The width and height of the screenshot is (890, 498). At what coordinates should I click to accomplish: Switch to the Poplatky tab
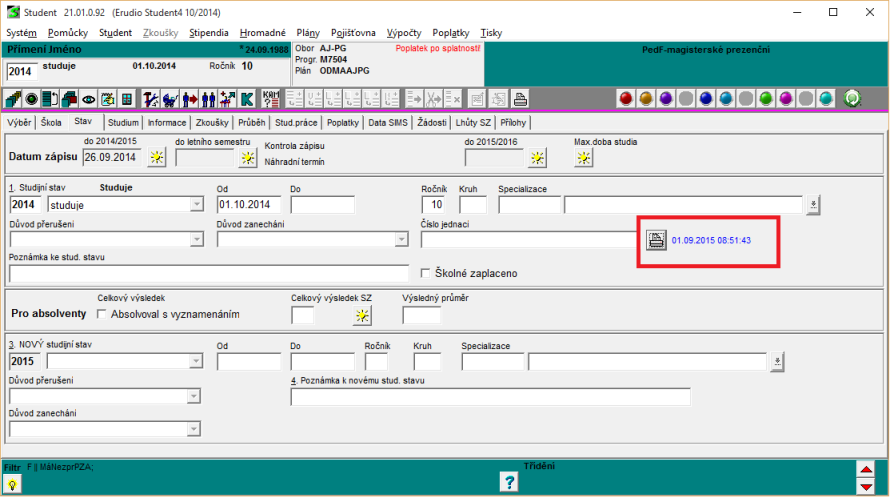[x=343, y=123]
